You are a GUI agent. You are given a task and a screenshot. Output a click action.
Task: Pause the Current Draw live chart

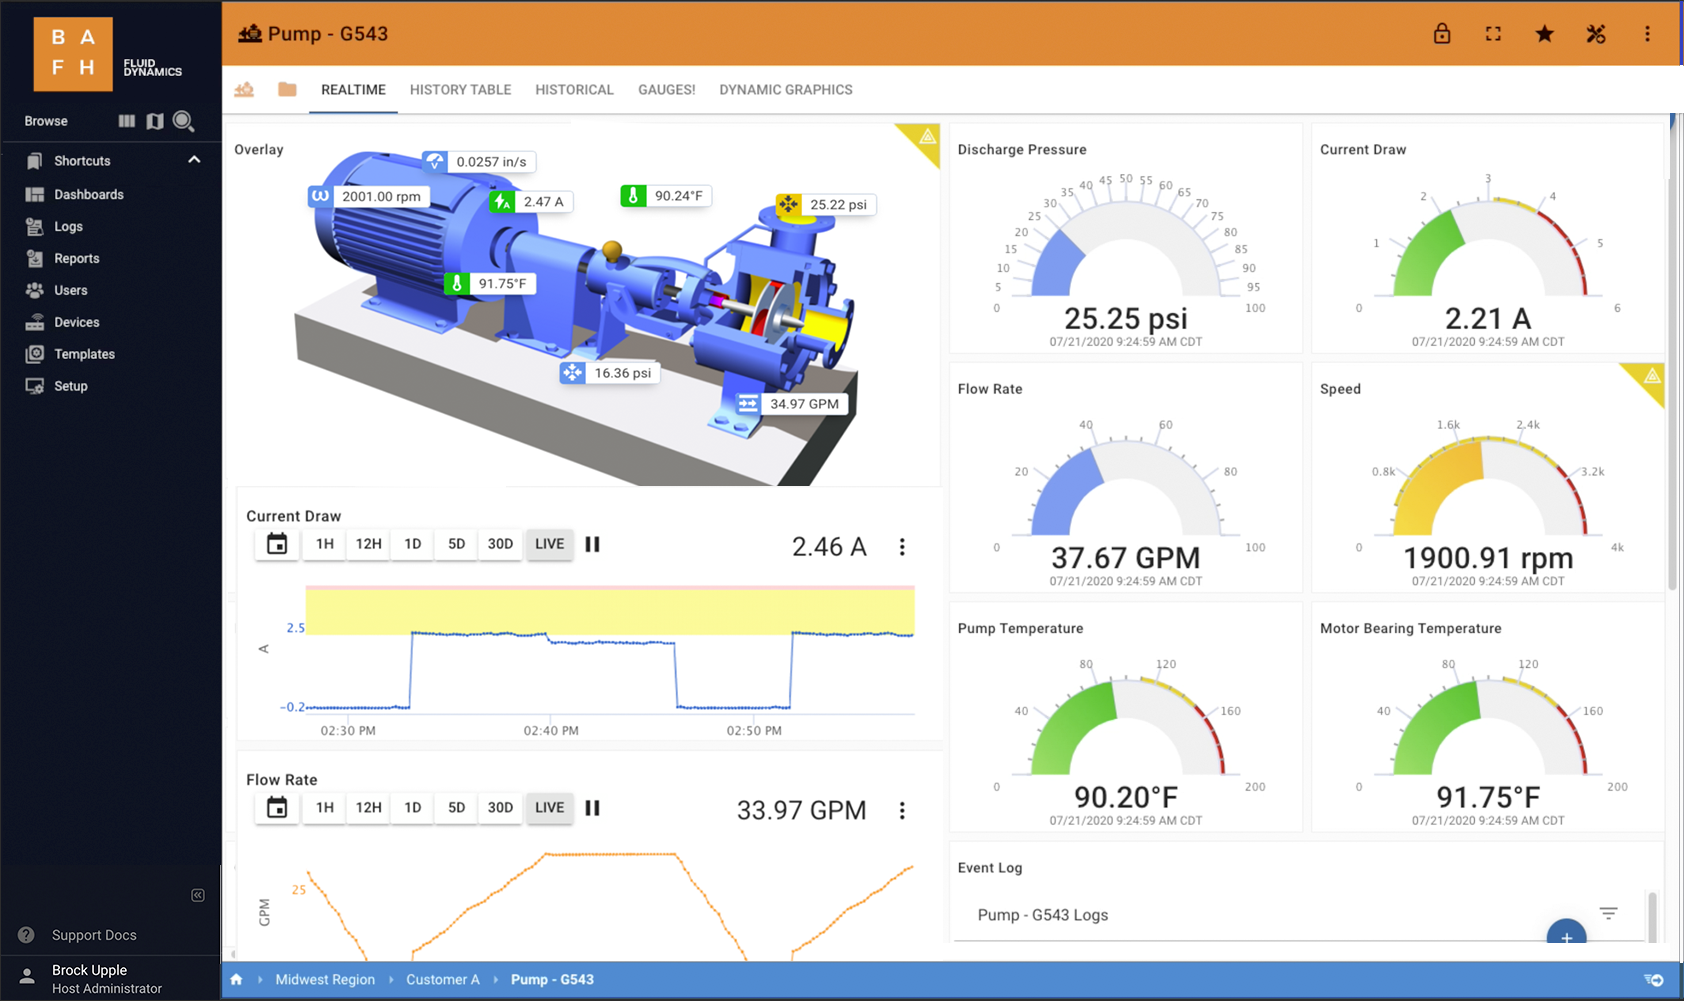point(593,544)
